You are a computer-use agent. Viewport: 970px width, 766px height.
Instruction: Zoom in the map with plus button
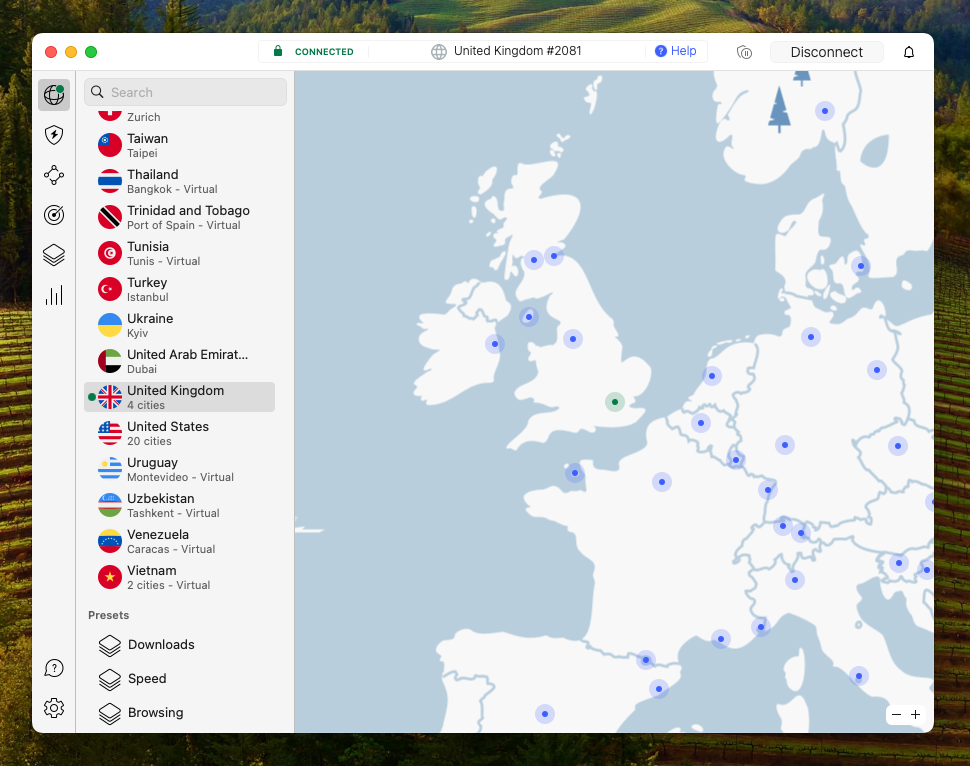[x=916, y=715]
